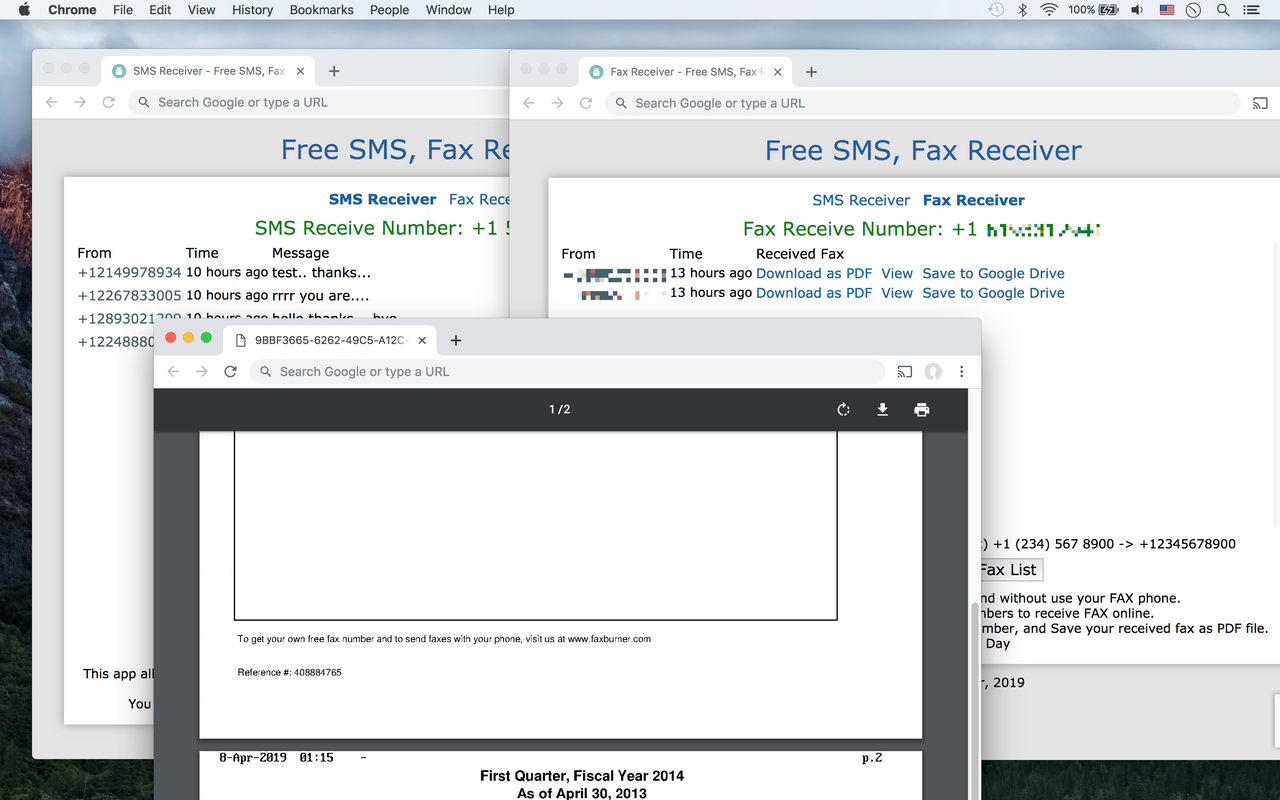Download the first fax as PDF
Screen dimensions: 1280x800
[814, 273]
